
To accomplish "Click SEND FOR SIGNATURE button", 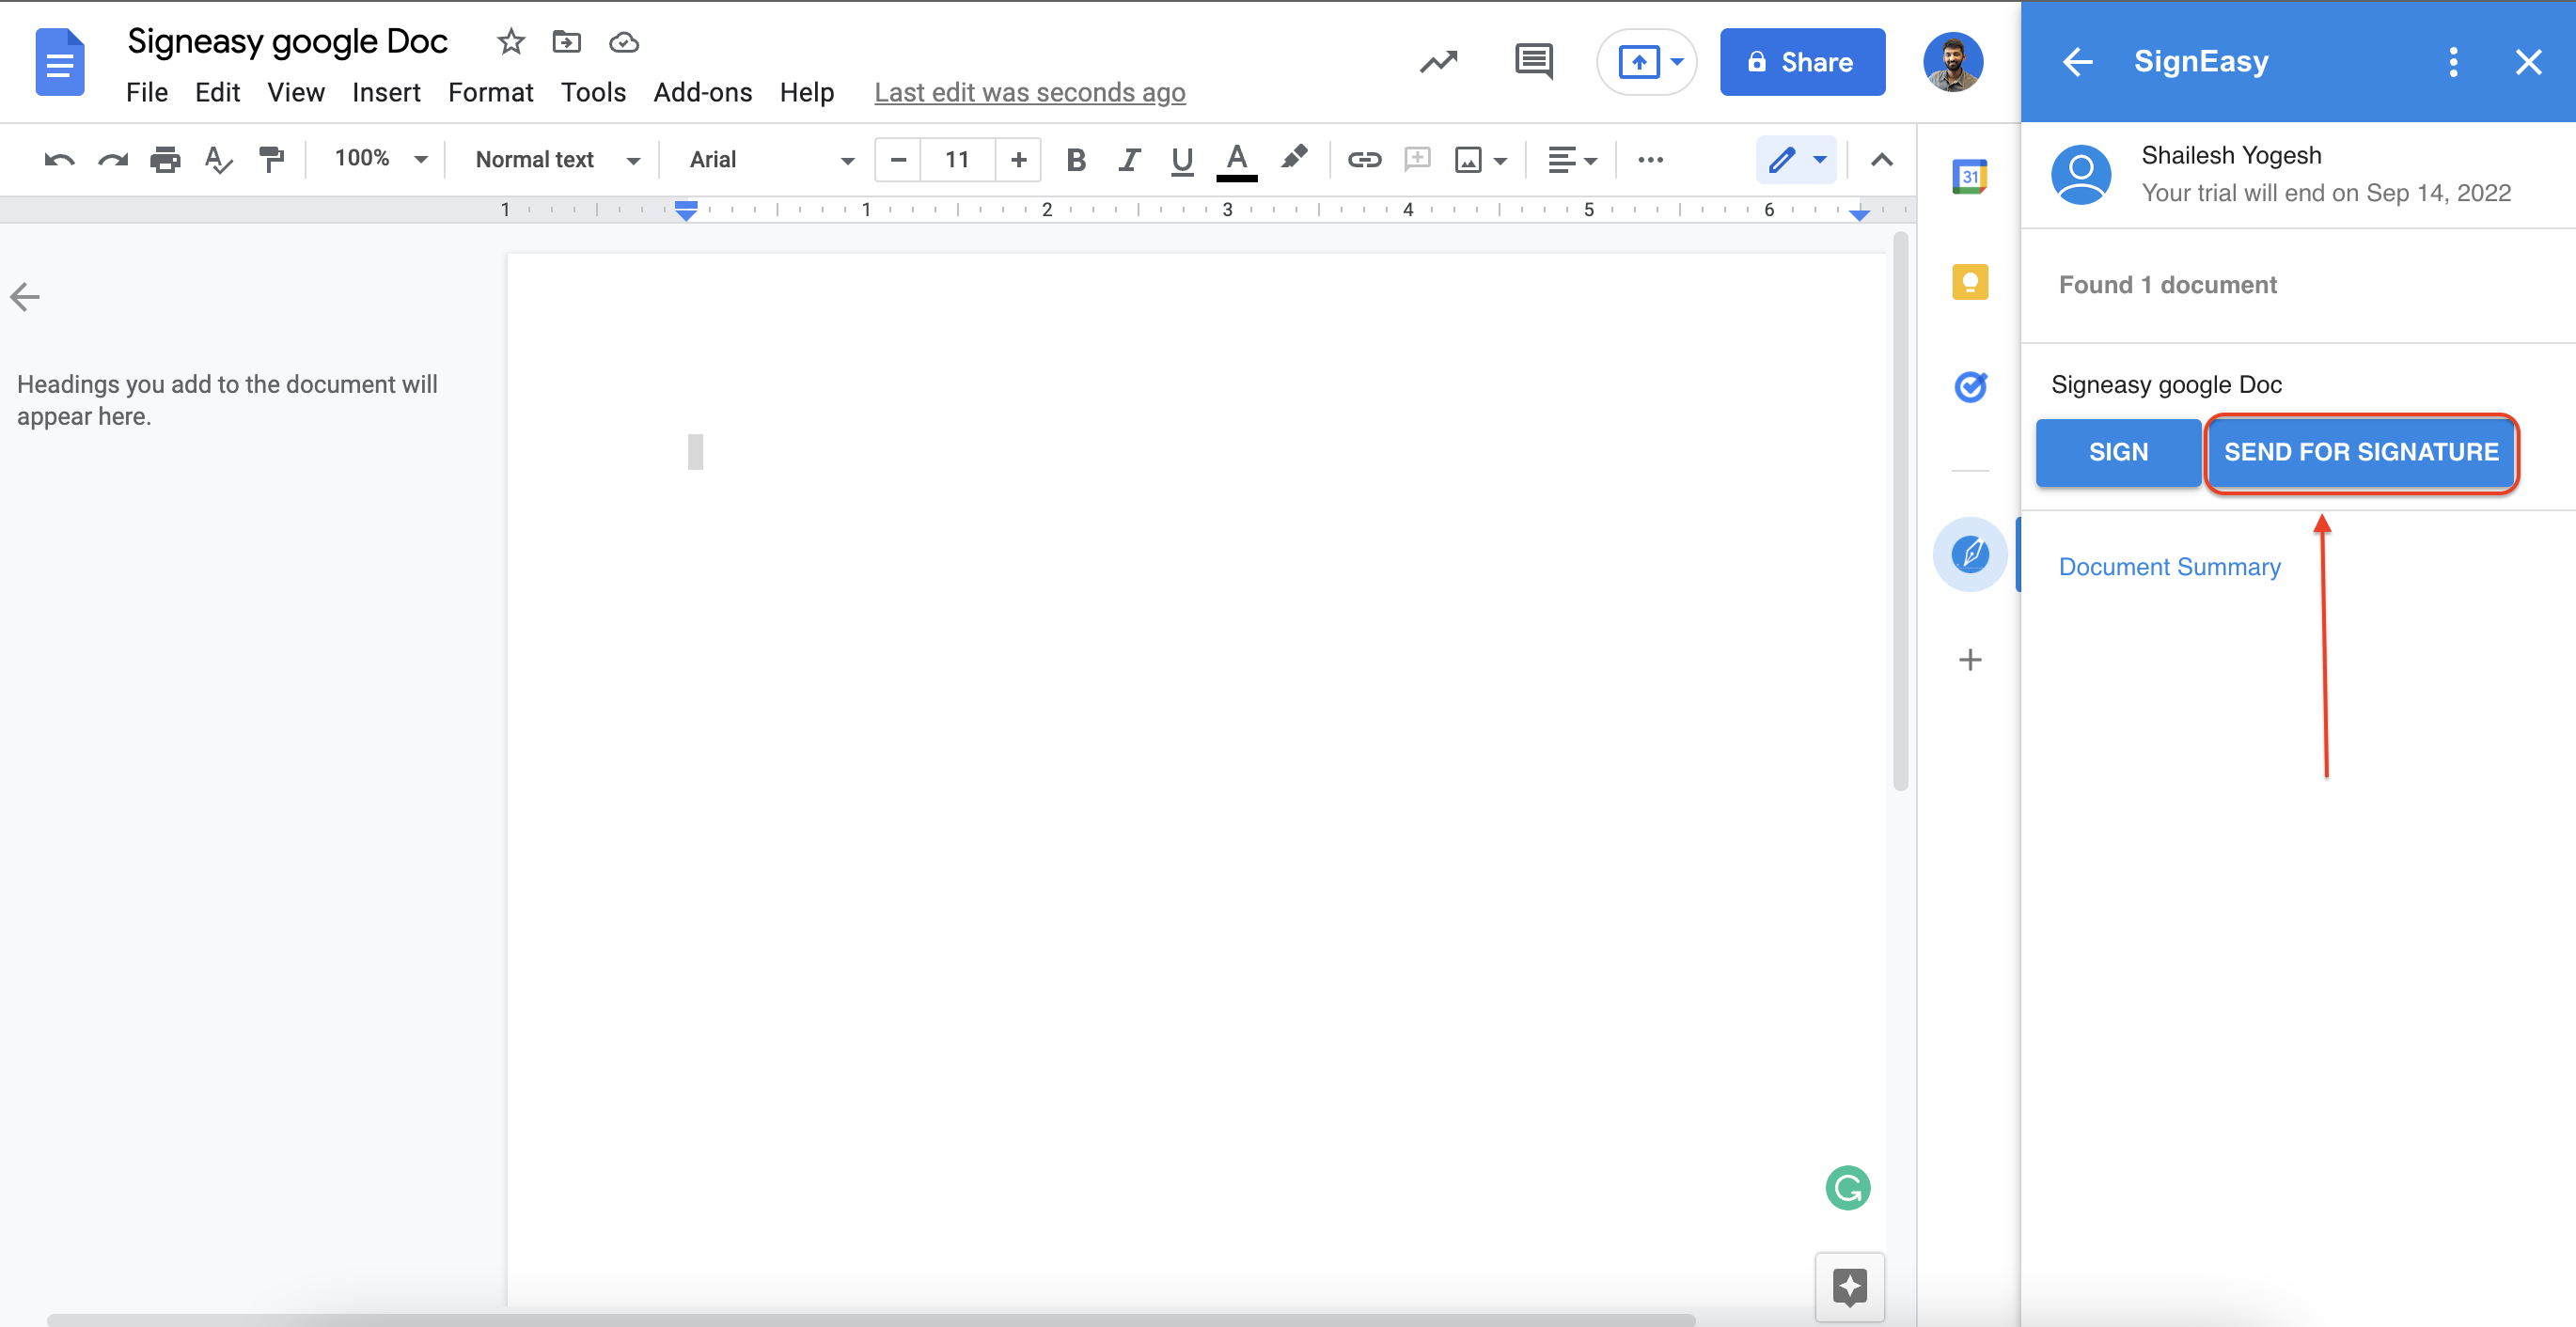I will [x=2360, y=452].
